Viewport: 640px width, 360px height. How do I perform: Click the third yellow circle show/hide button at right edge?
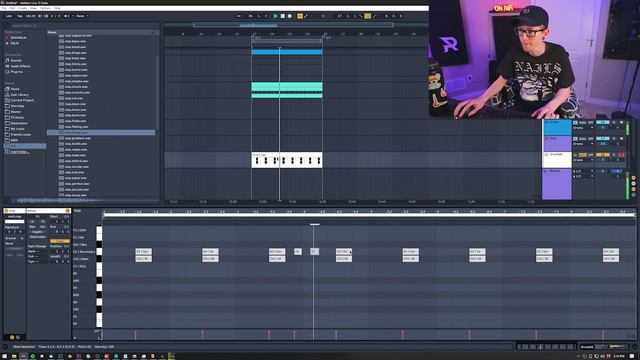coord(633,189)
